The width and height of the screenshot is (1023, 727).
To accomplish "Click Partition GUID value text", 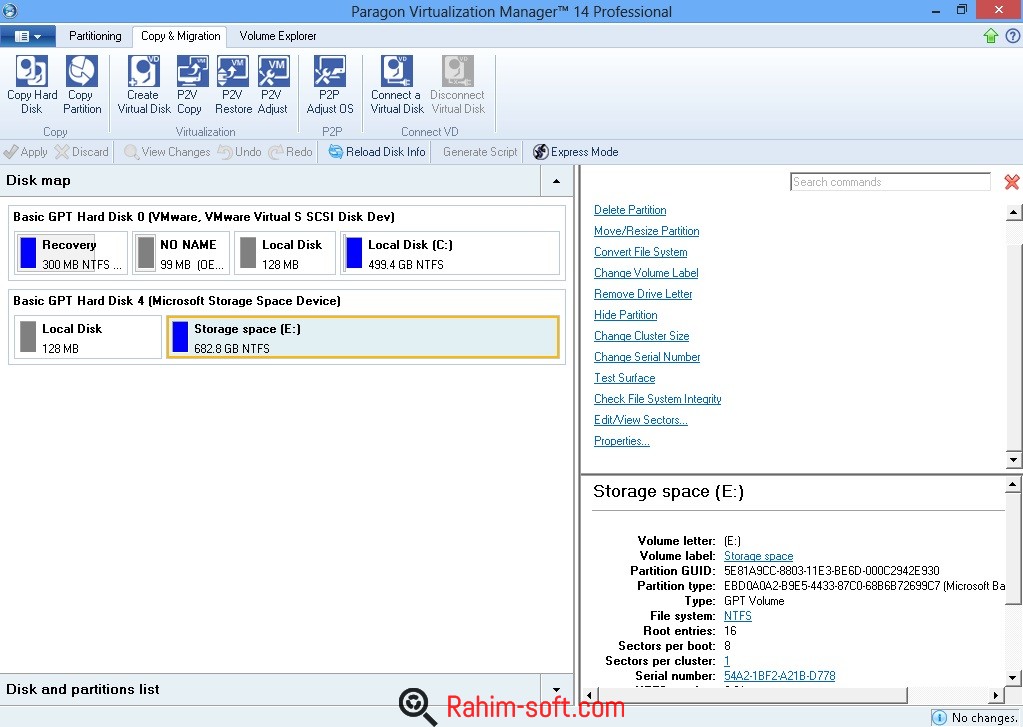I will 832,571.
